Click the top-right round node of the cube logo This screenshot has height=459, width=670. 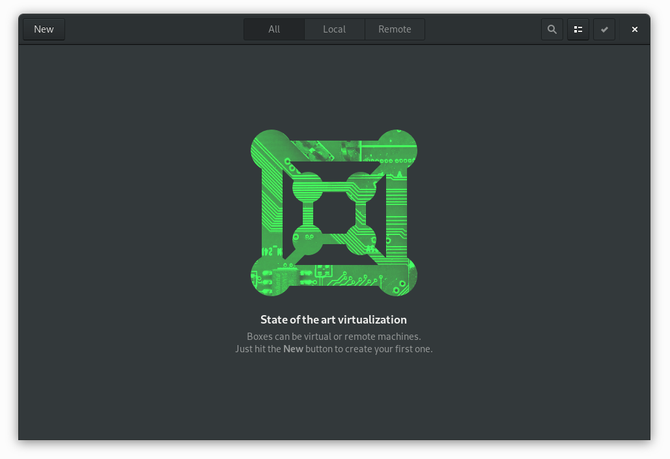click(x=397, y=150)
